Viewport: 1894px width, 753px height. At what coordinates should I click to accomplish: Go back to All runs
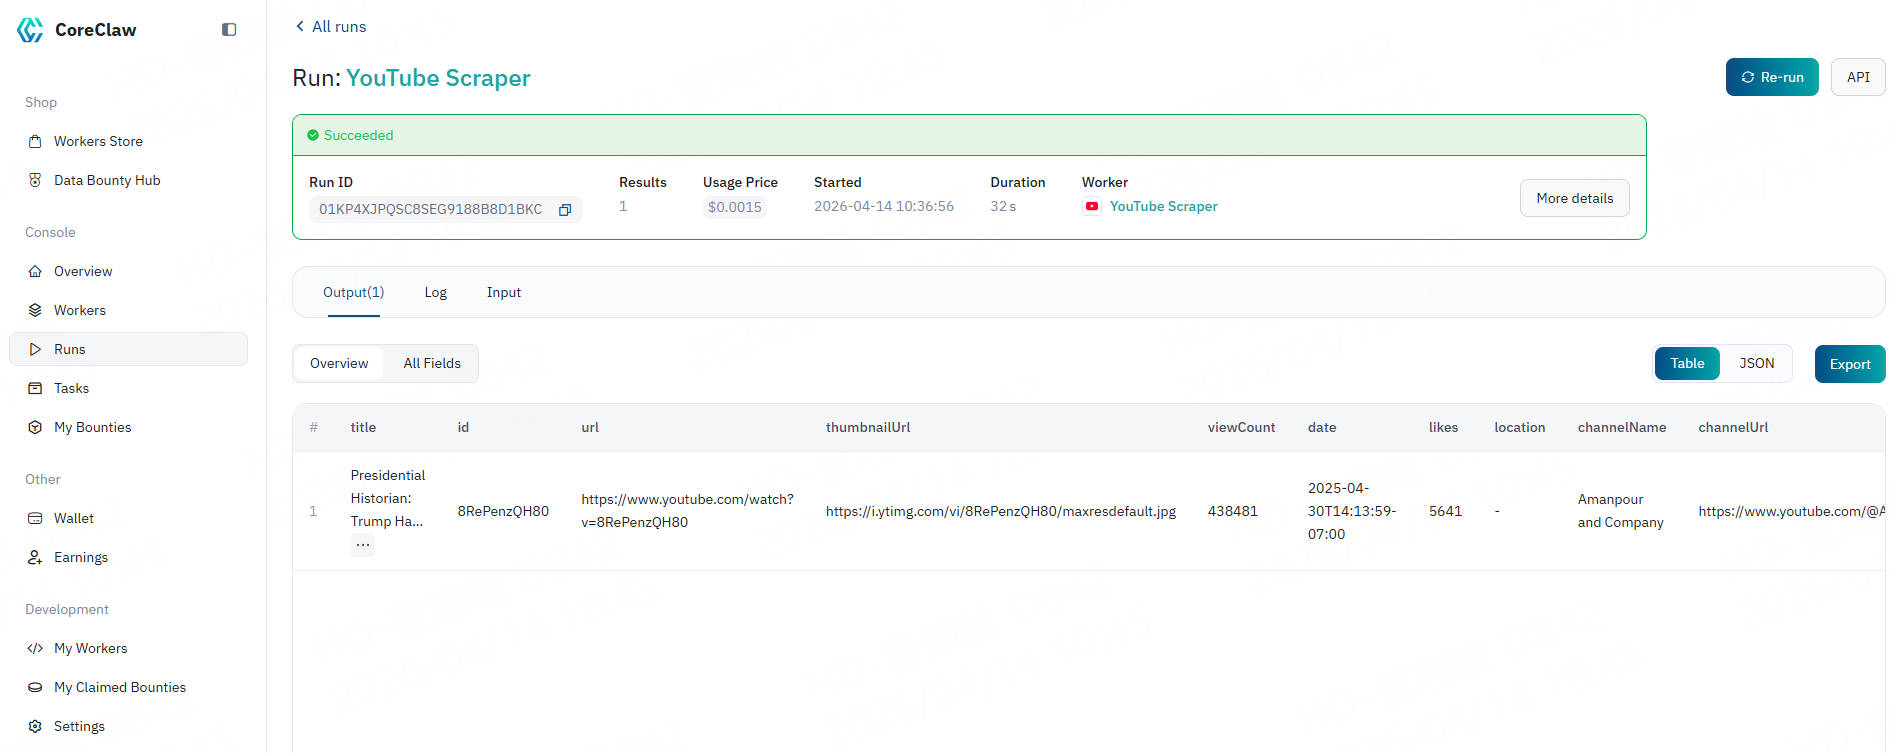[330, 26]
